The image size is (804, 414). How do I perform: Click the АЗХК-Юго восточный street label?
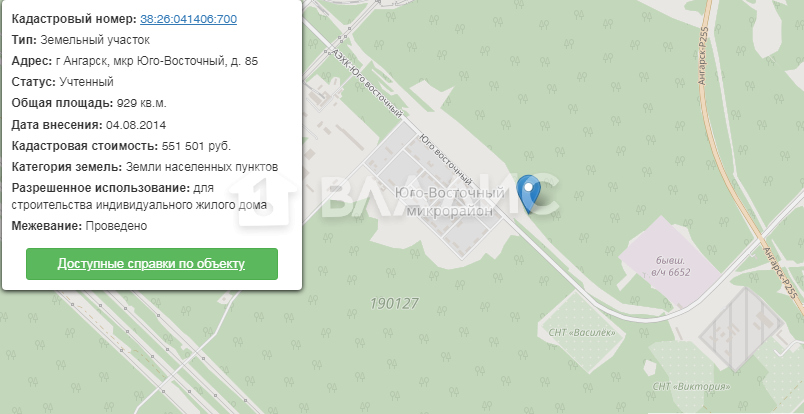(367, 84)
